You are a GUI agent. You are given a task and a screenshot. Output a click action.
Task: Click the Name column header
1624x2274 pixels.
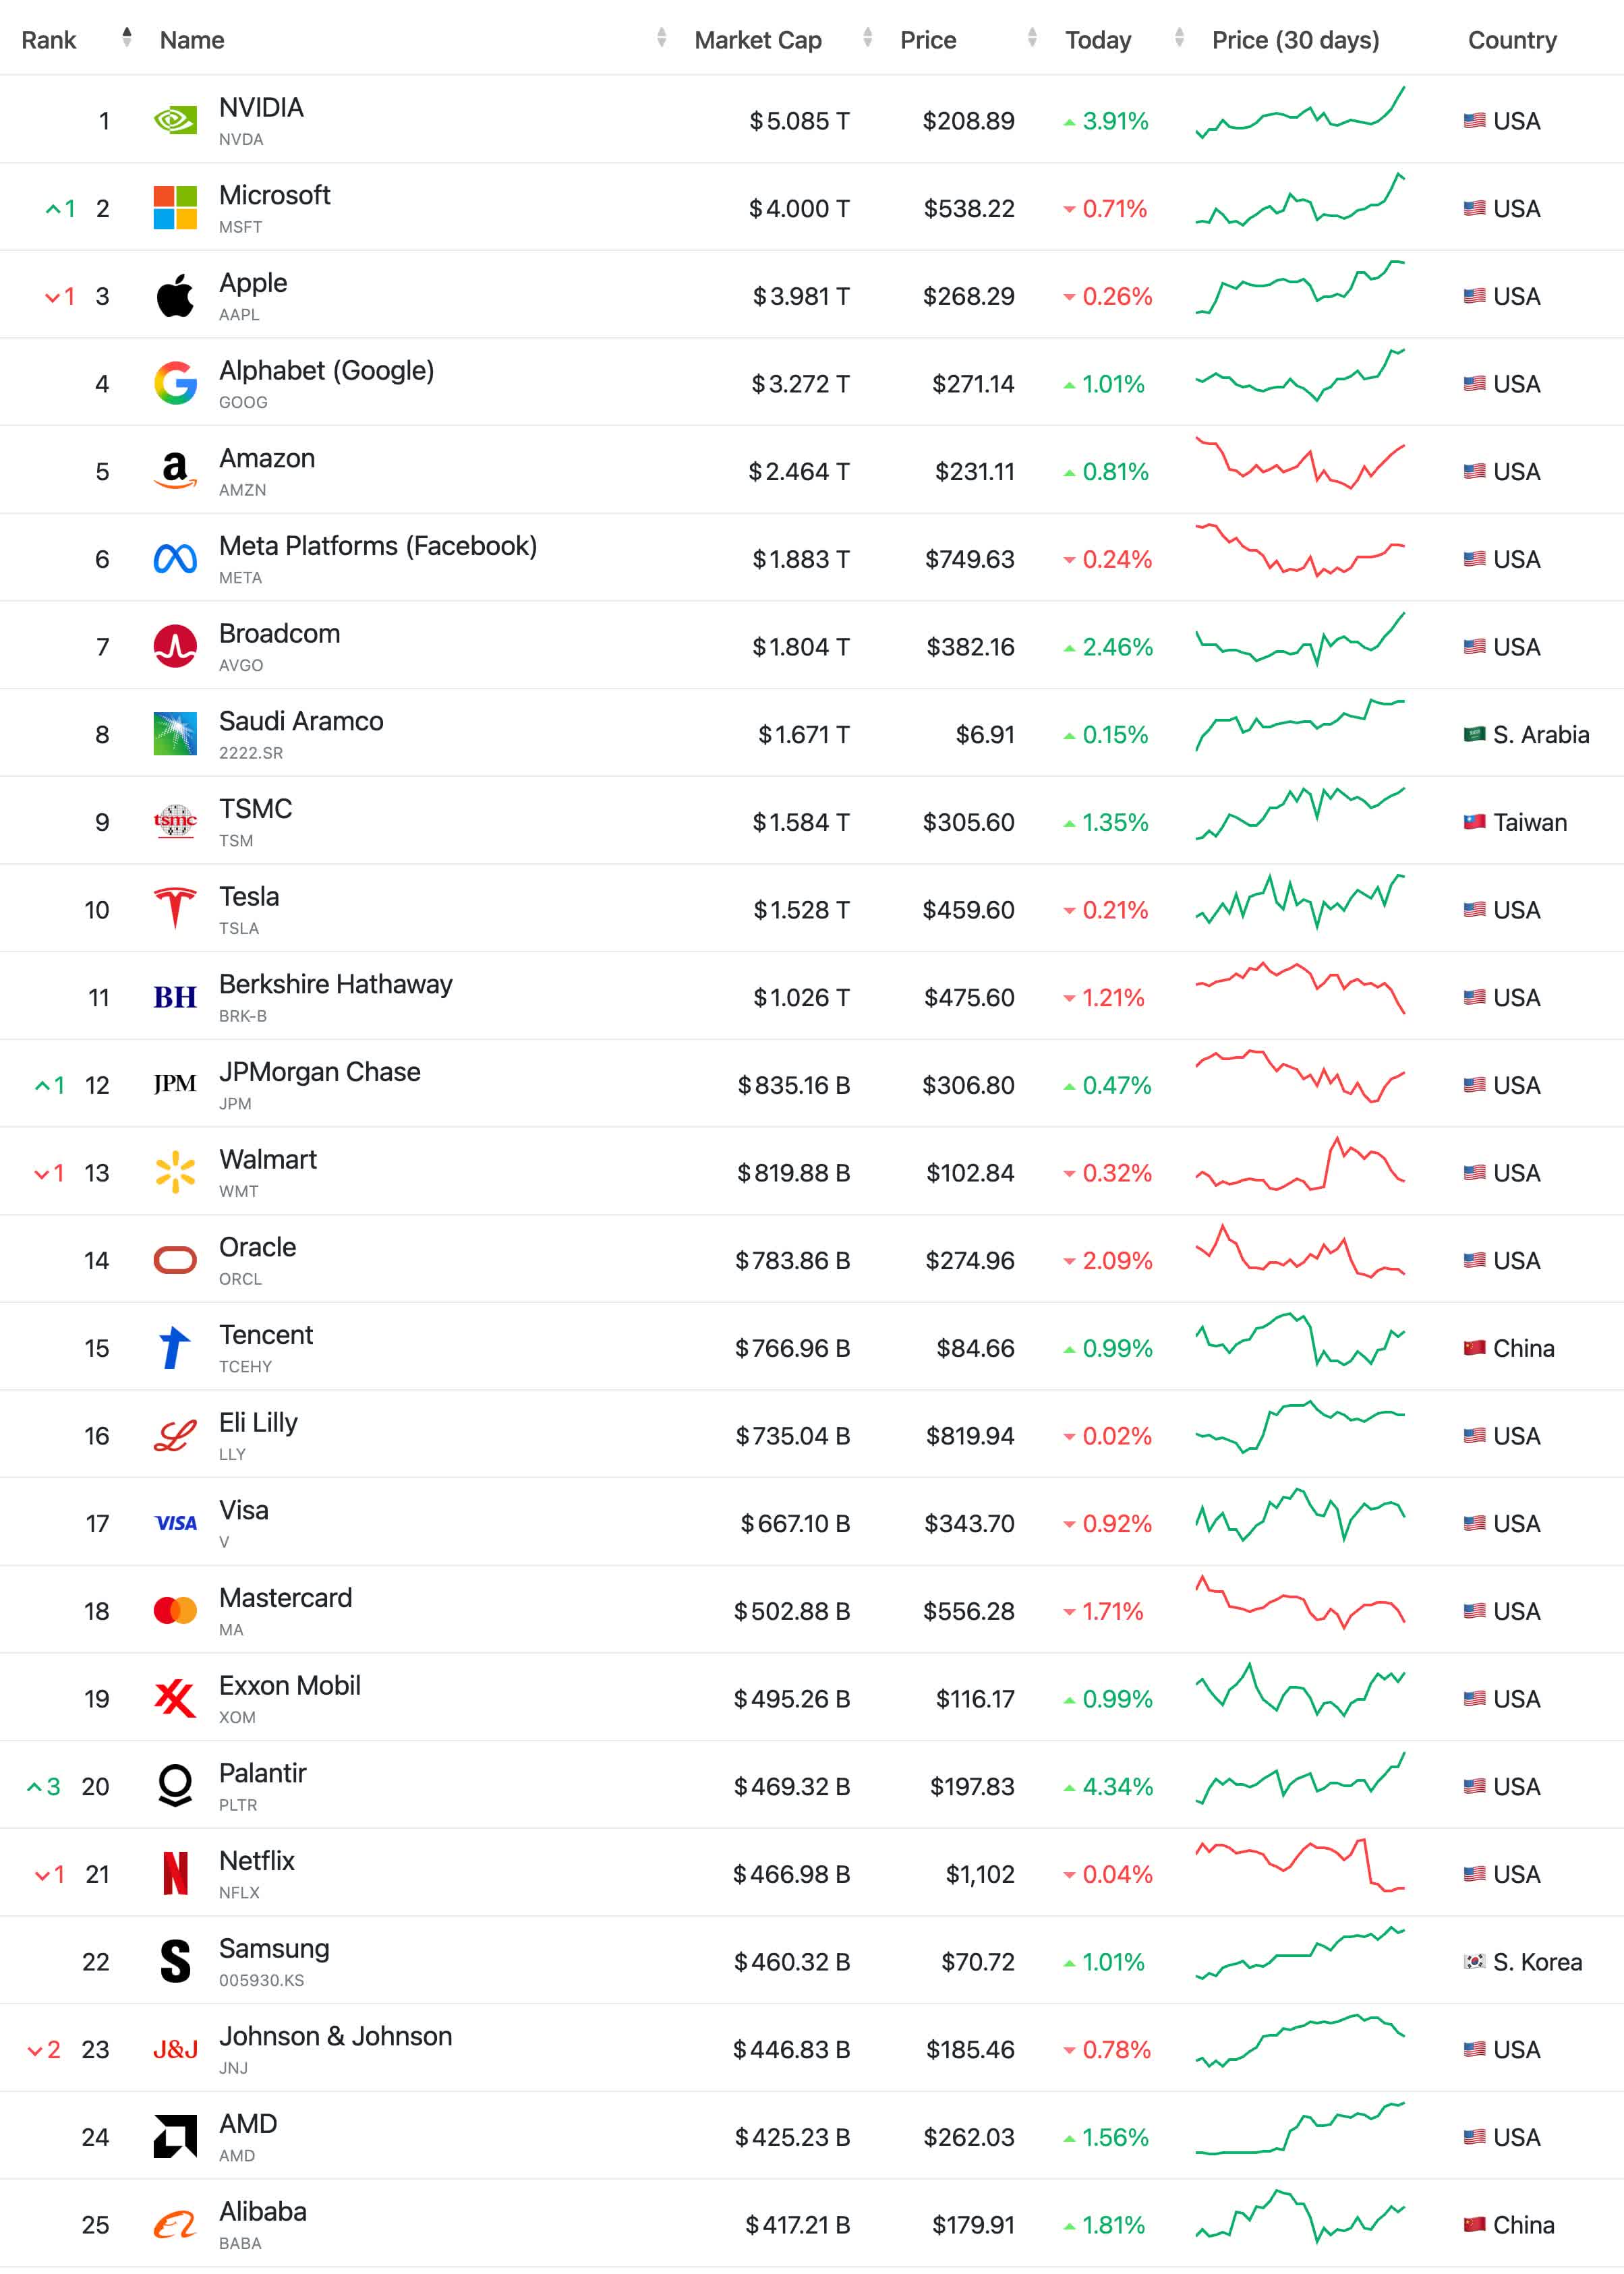point(192,40)
